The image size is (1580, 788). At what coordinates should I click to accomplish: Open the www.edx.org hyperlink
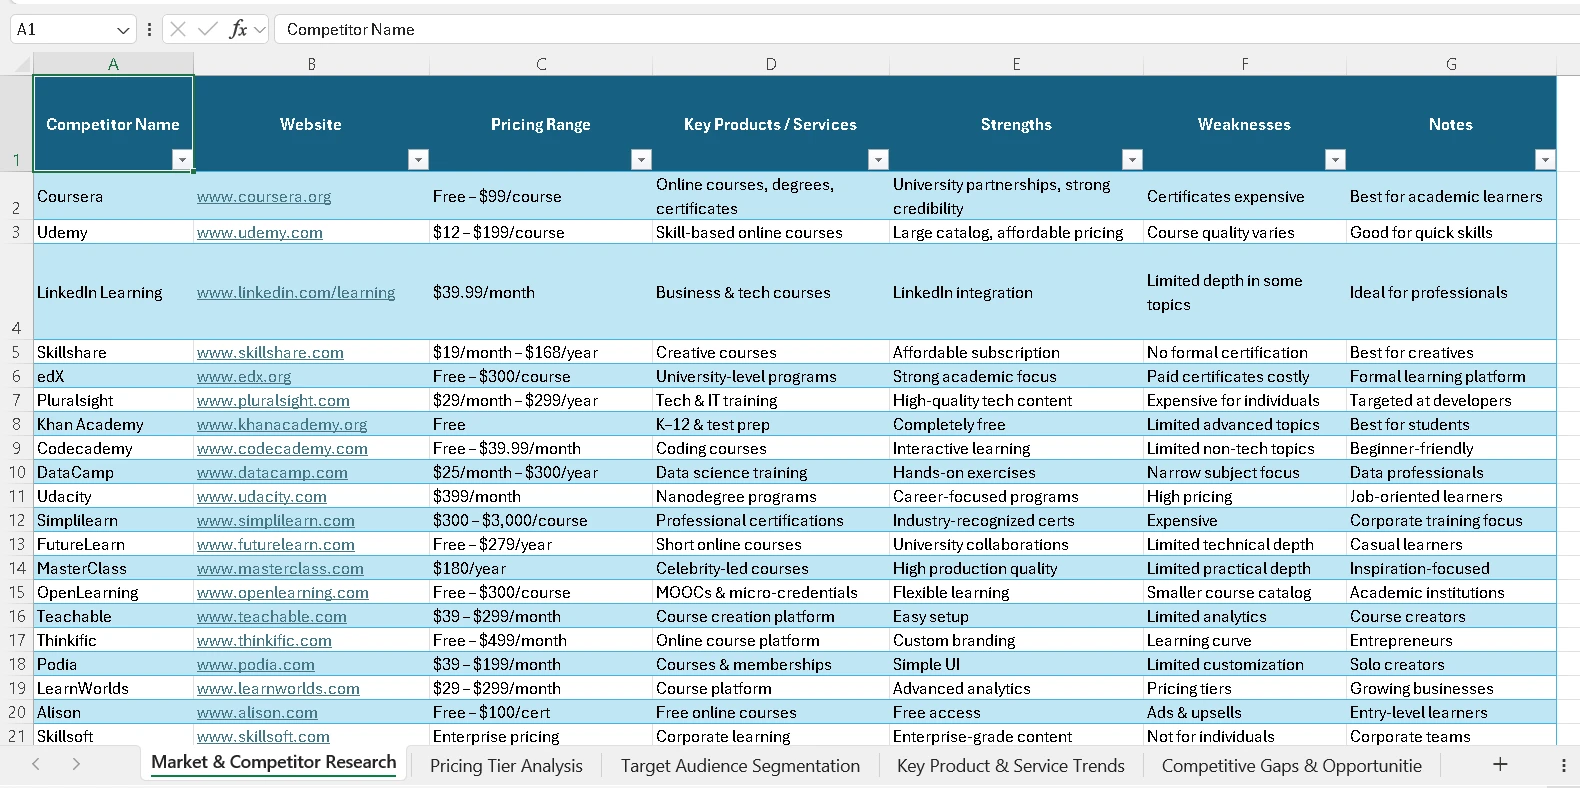coord(244,377)
